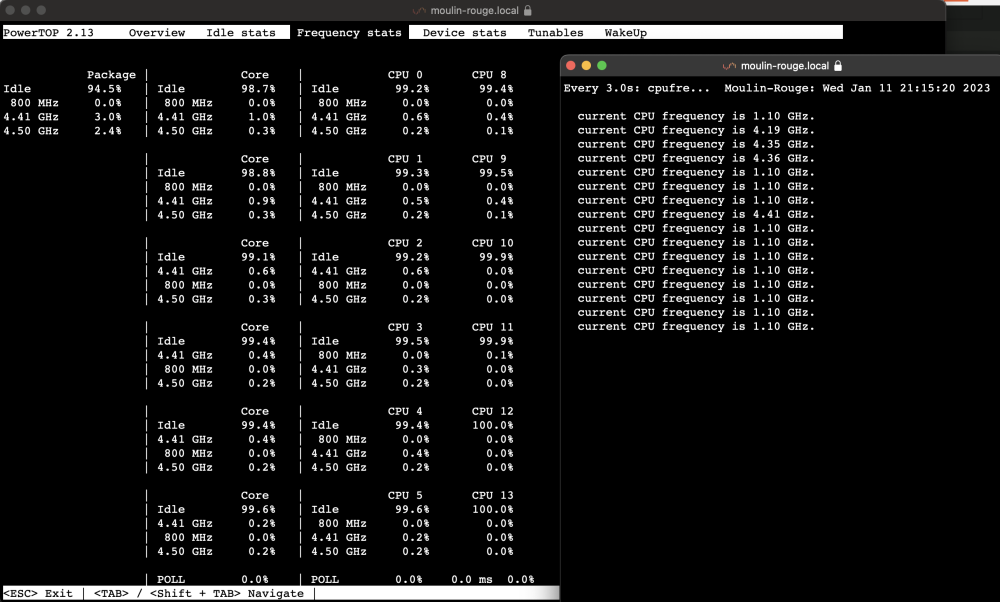Select the CPU 10 column header
Image resolution: width=1000 pixels, height=602 pixels.
(492, 243)
